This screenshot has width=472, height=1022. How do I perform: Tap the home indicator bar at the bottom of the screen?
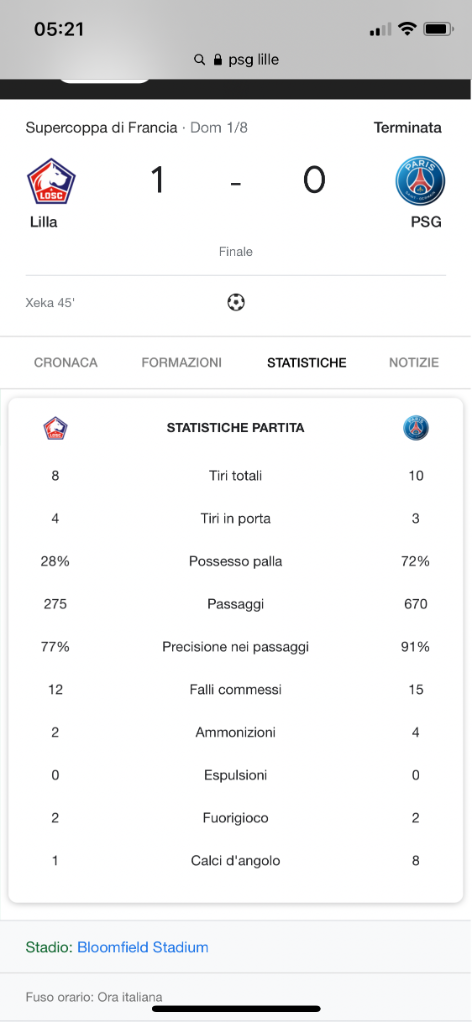coord(236,1008)
